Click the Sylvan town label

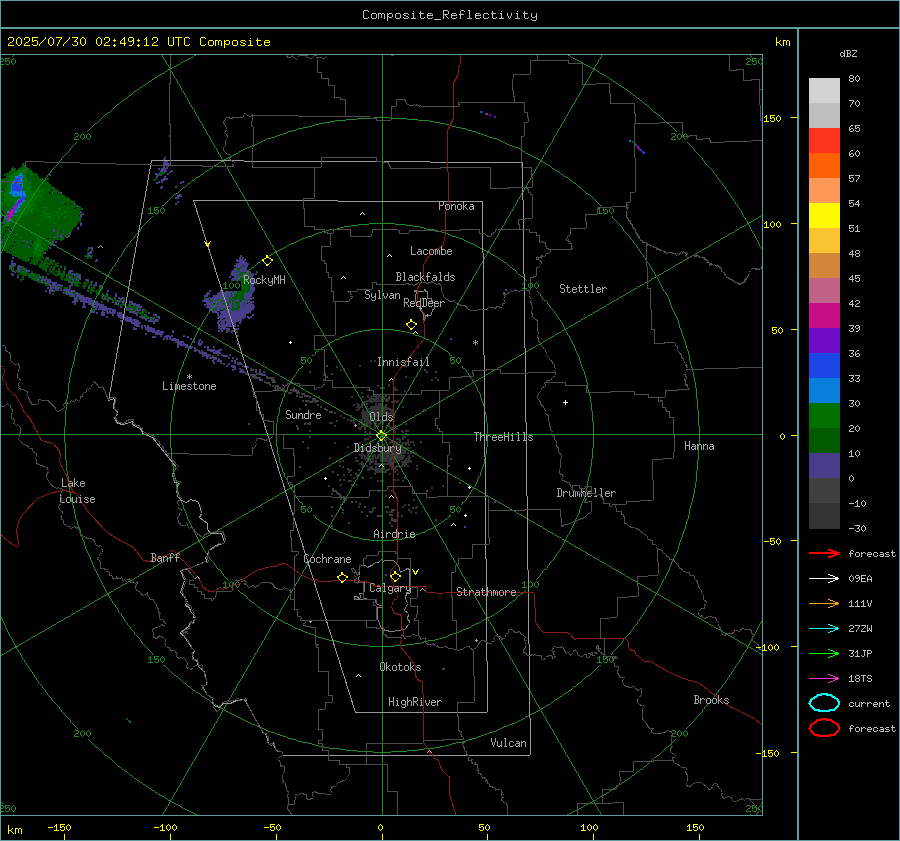pos(382,296)
